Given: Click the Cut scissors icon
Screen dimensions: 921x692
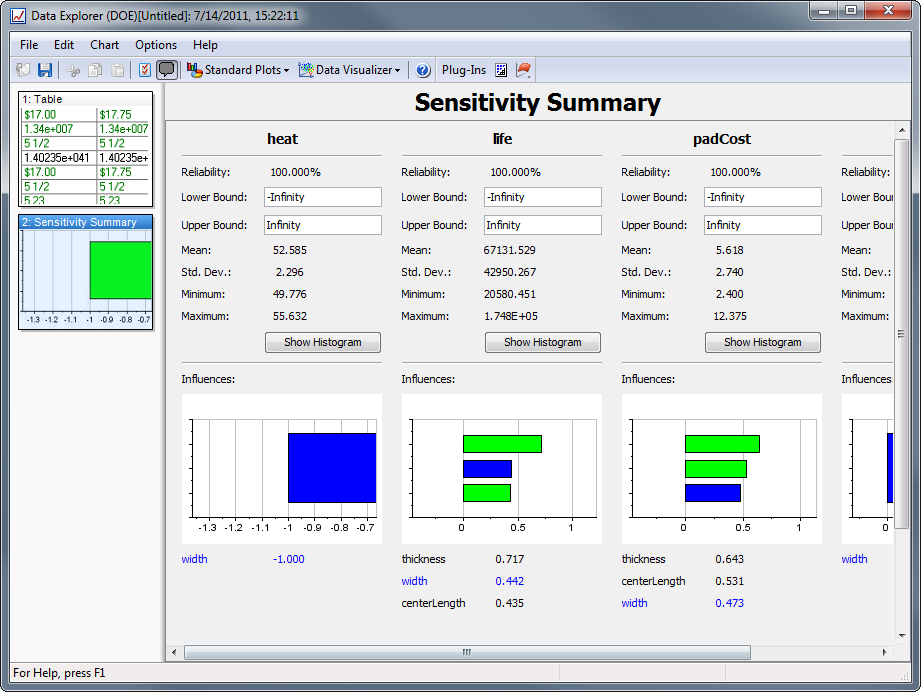Looking at the screenshot, I should [x=73, y=70].
